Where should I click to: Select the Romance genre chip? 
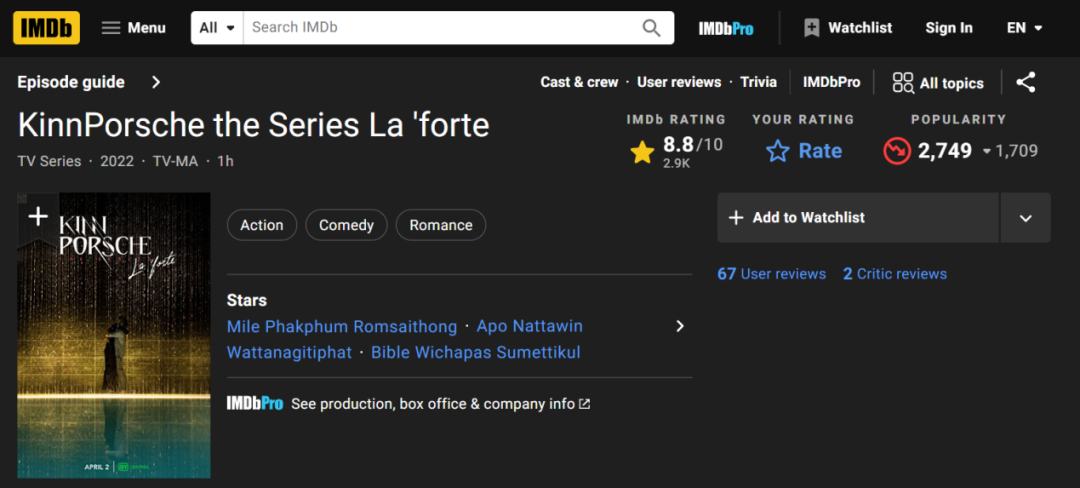pyautogui.click(x=440, y=225)
